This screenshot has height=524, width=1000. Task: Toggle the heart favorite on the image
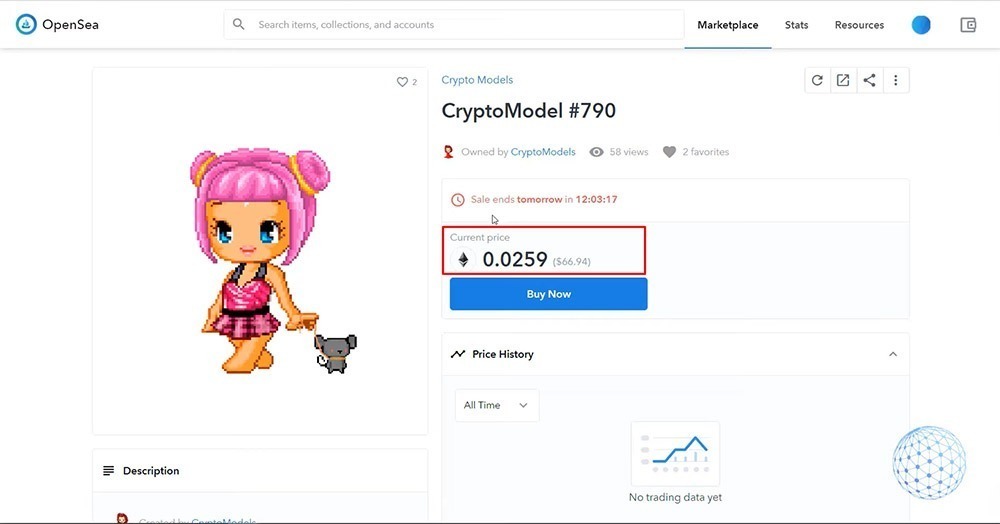coord(402,82)
